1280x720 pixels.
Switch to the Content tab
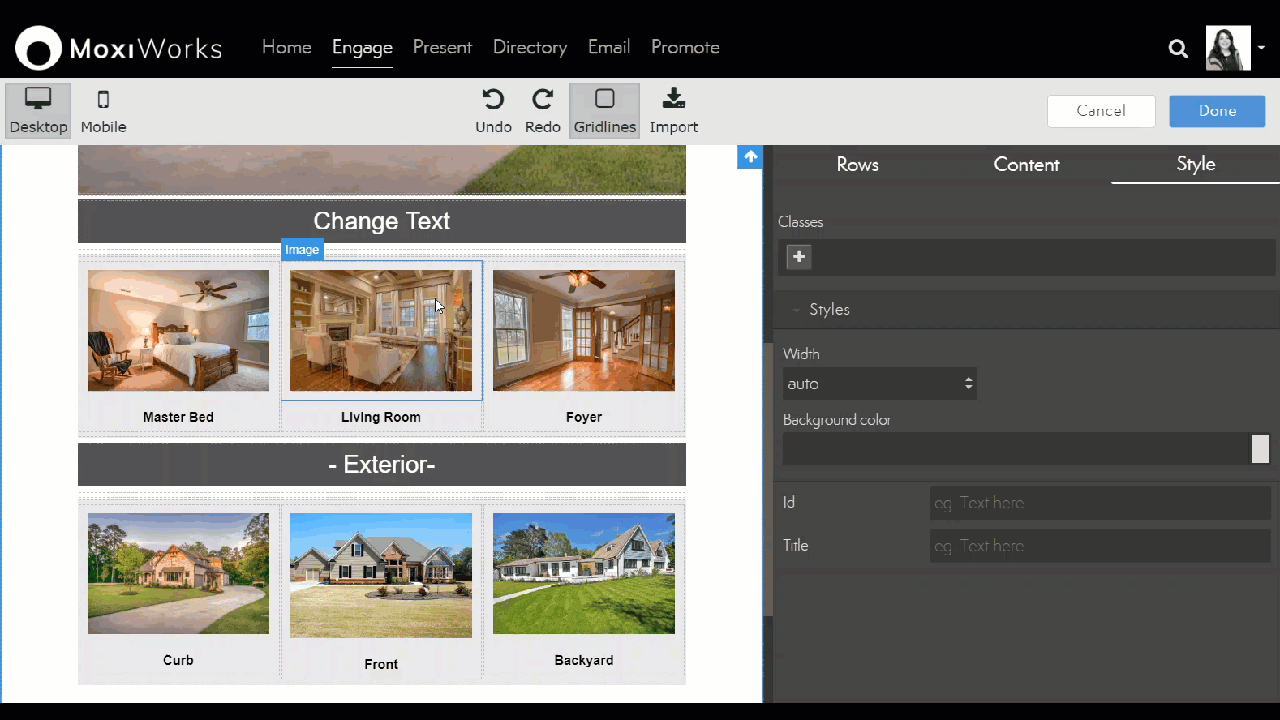click(x=1026, y=165)
